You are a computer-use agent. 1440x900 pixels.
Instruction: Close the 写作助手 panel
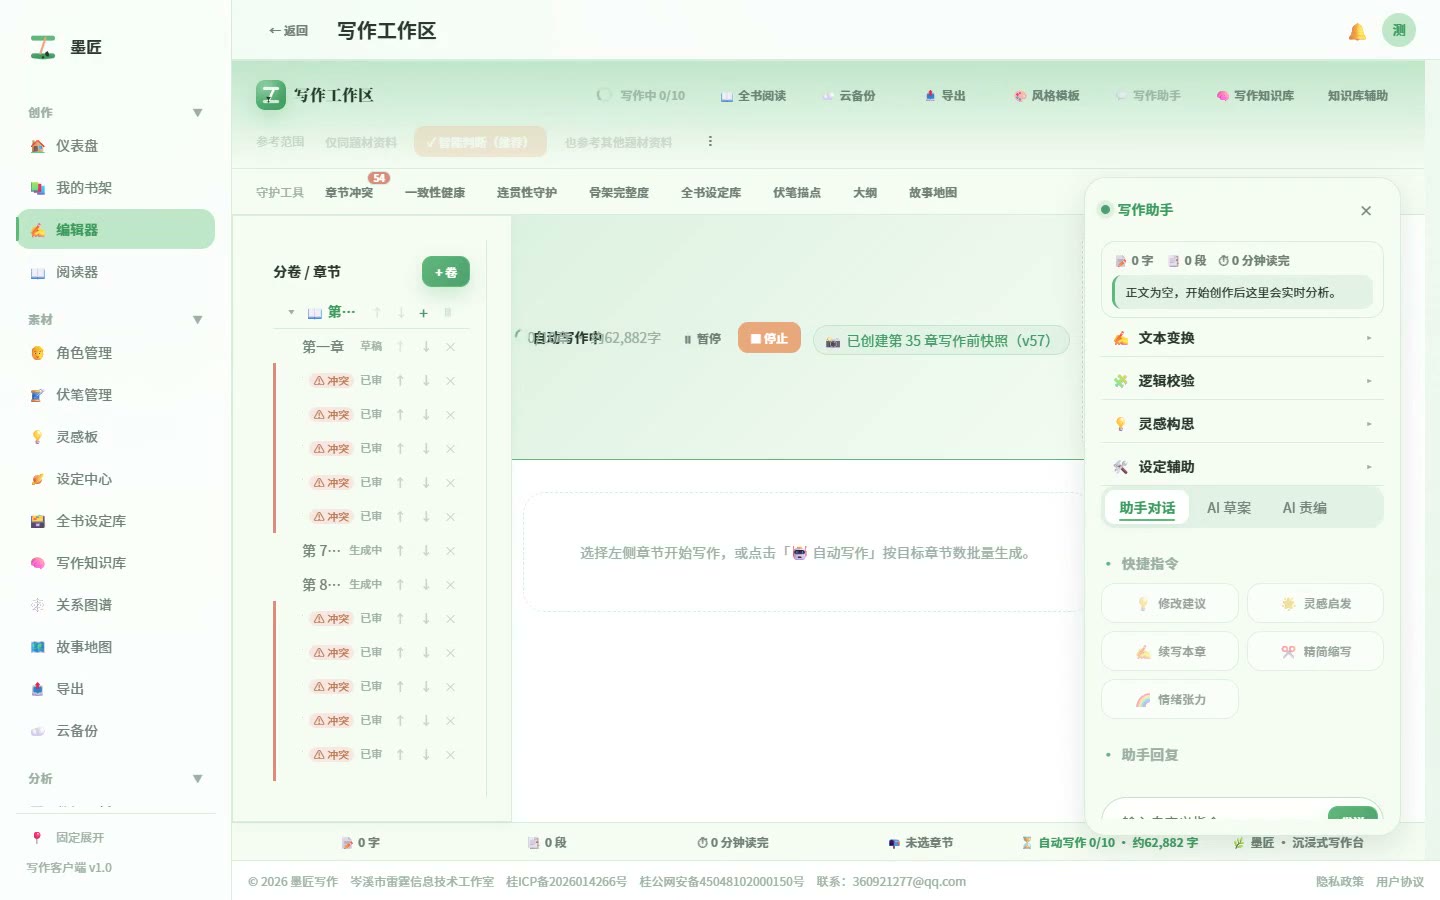click(1366, 211)
